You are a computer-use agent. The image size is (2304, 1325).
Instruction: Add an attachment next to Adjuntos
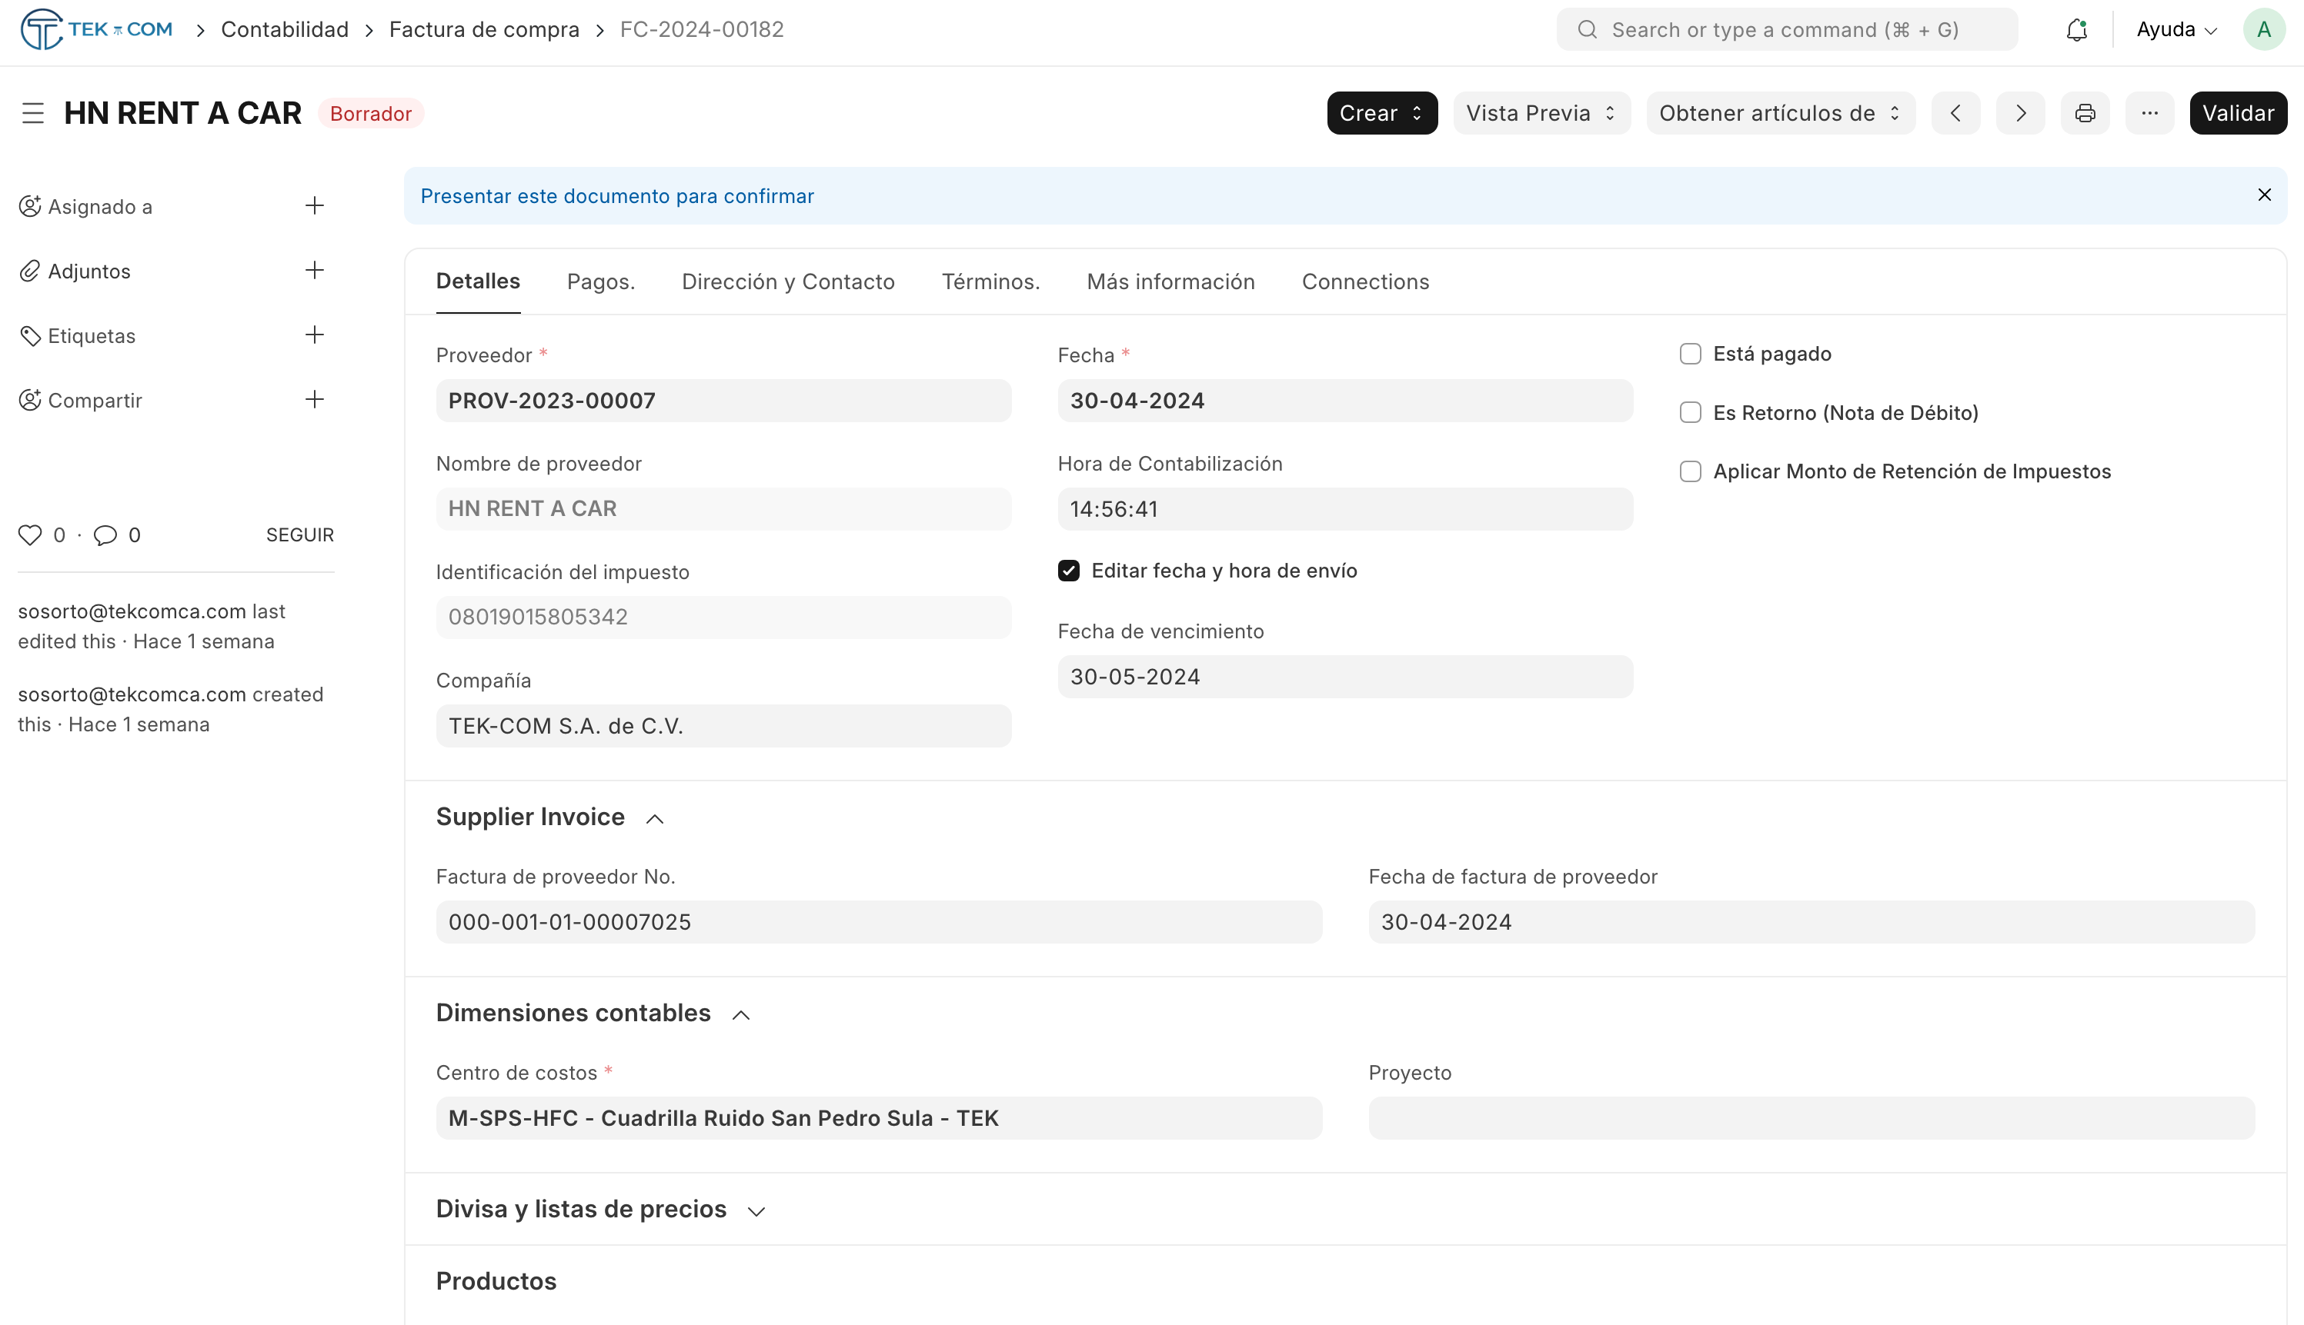tap(314, 271)
